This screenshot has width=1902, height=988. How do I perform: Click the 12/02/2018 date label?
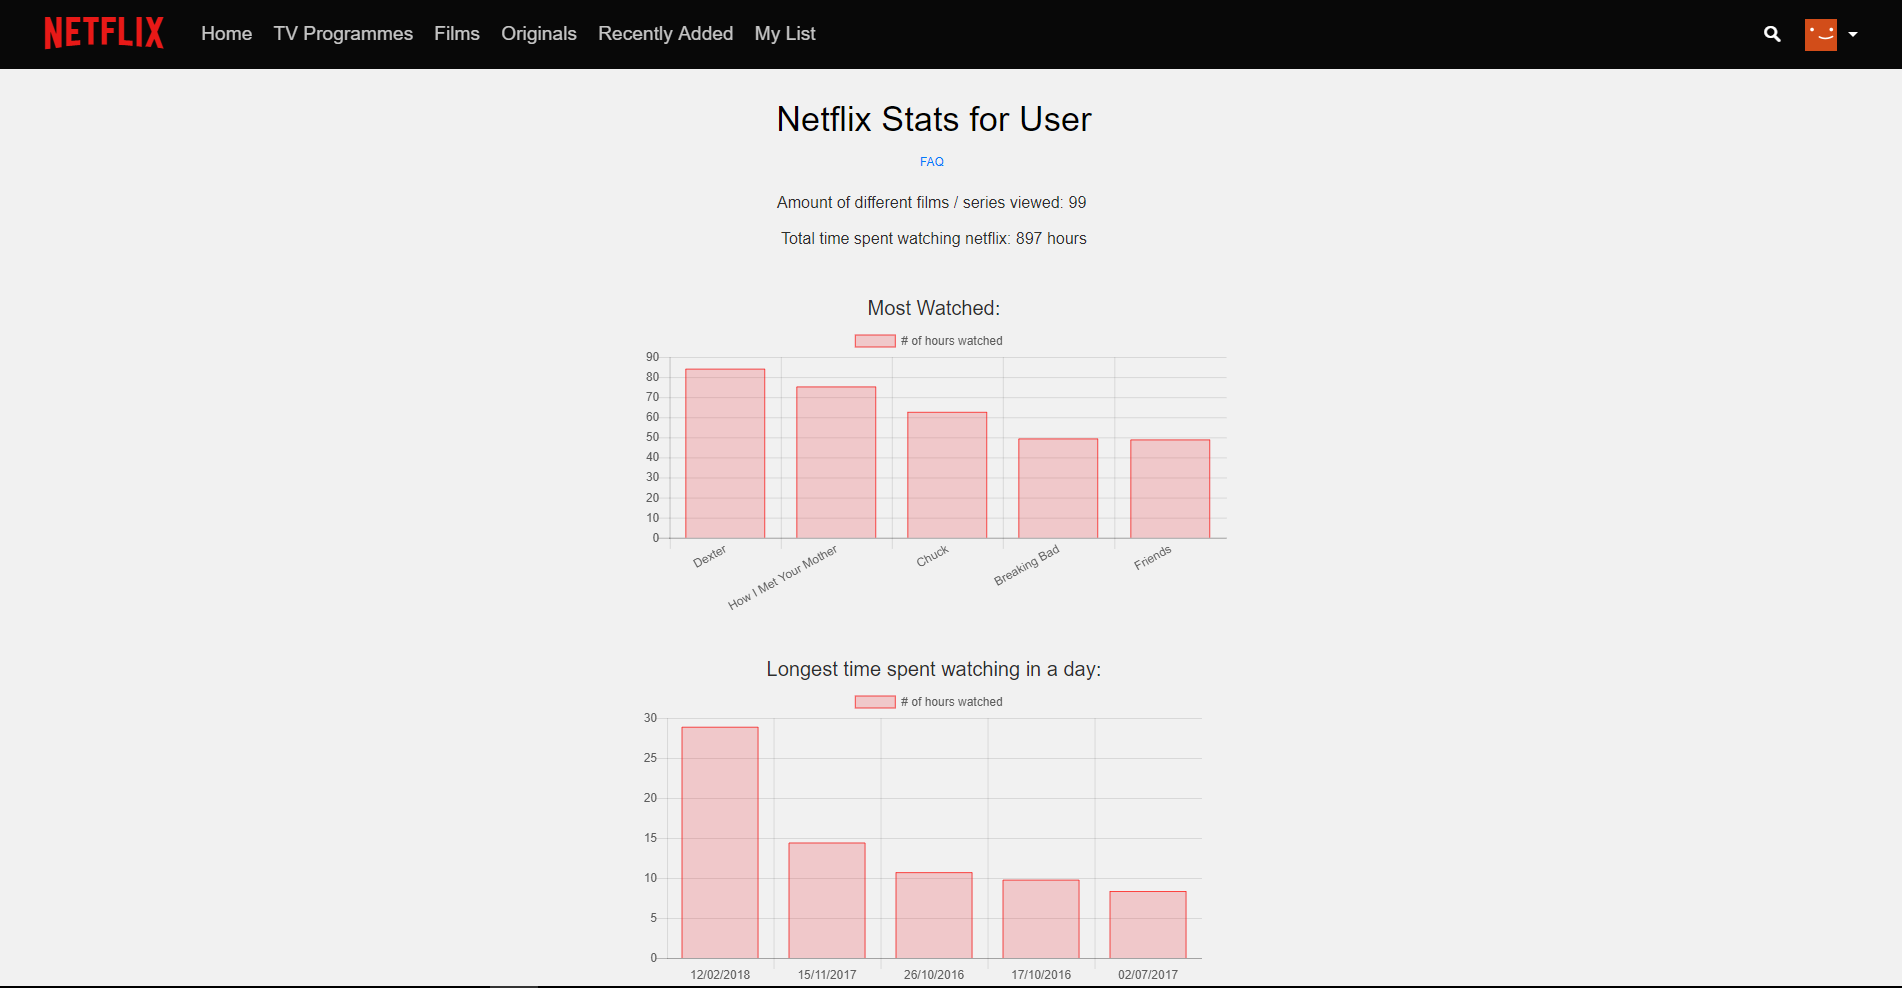pyautogui.click(x=720, y=974)
